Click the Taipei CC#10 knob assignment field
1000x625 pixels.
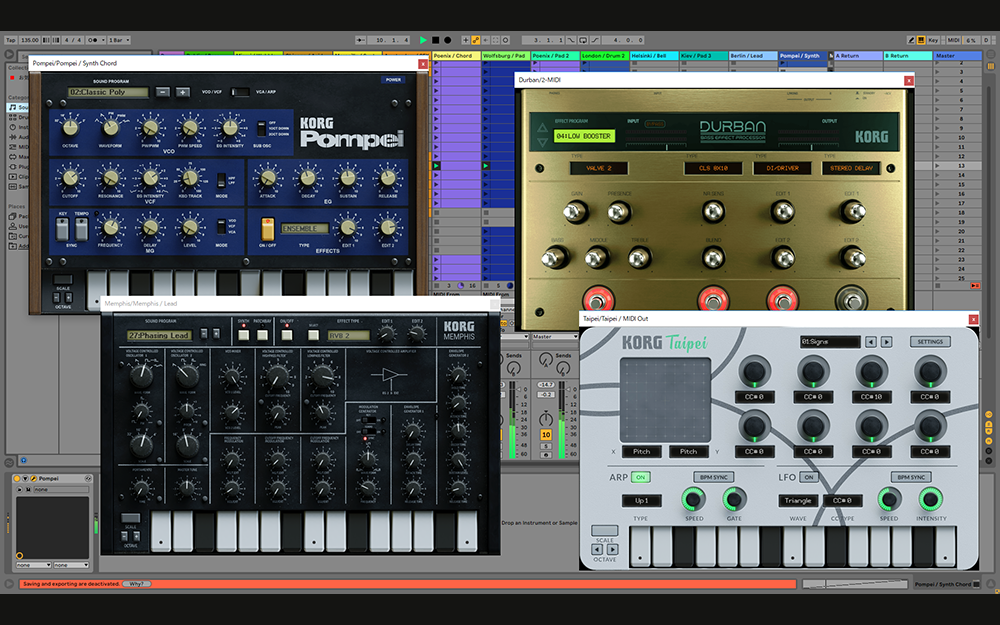pos(871,397)
